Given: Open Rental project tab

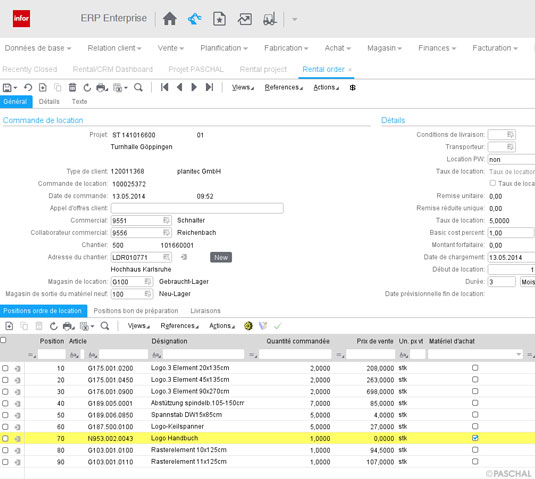Looking at the screenshot, I should click(x=263, y=69).
